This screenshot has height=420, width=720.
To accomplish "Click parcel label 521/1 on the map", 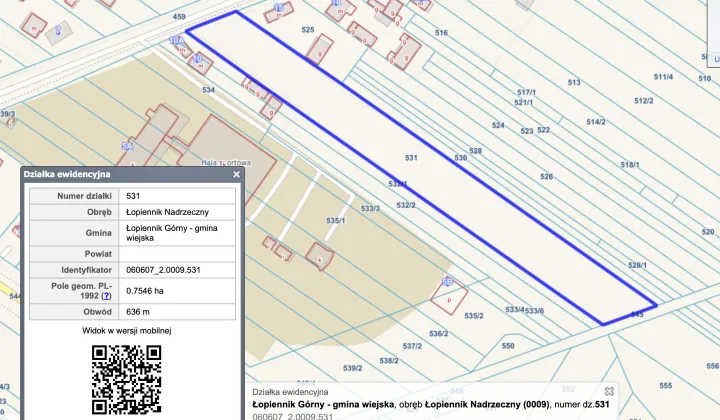I will [x=523, y=102].
